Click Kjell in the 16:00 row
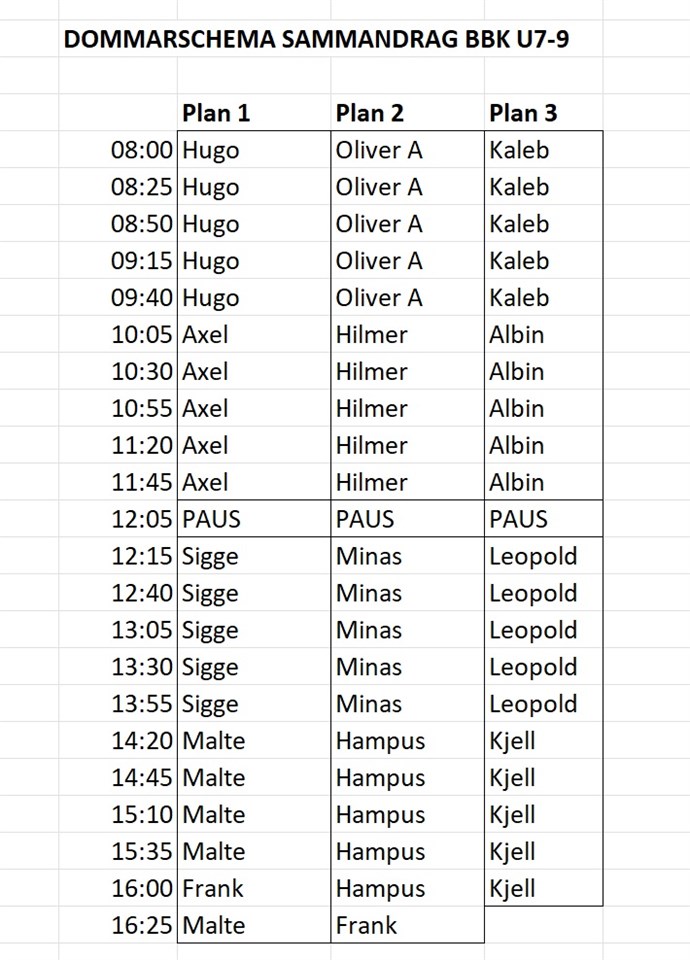Screen dimensions: 690x960 (x=512, y=888)
